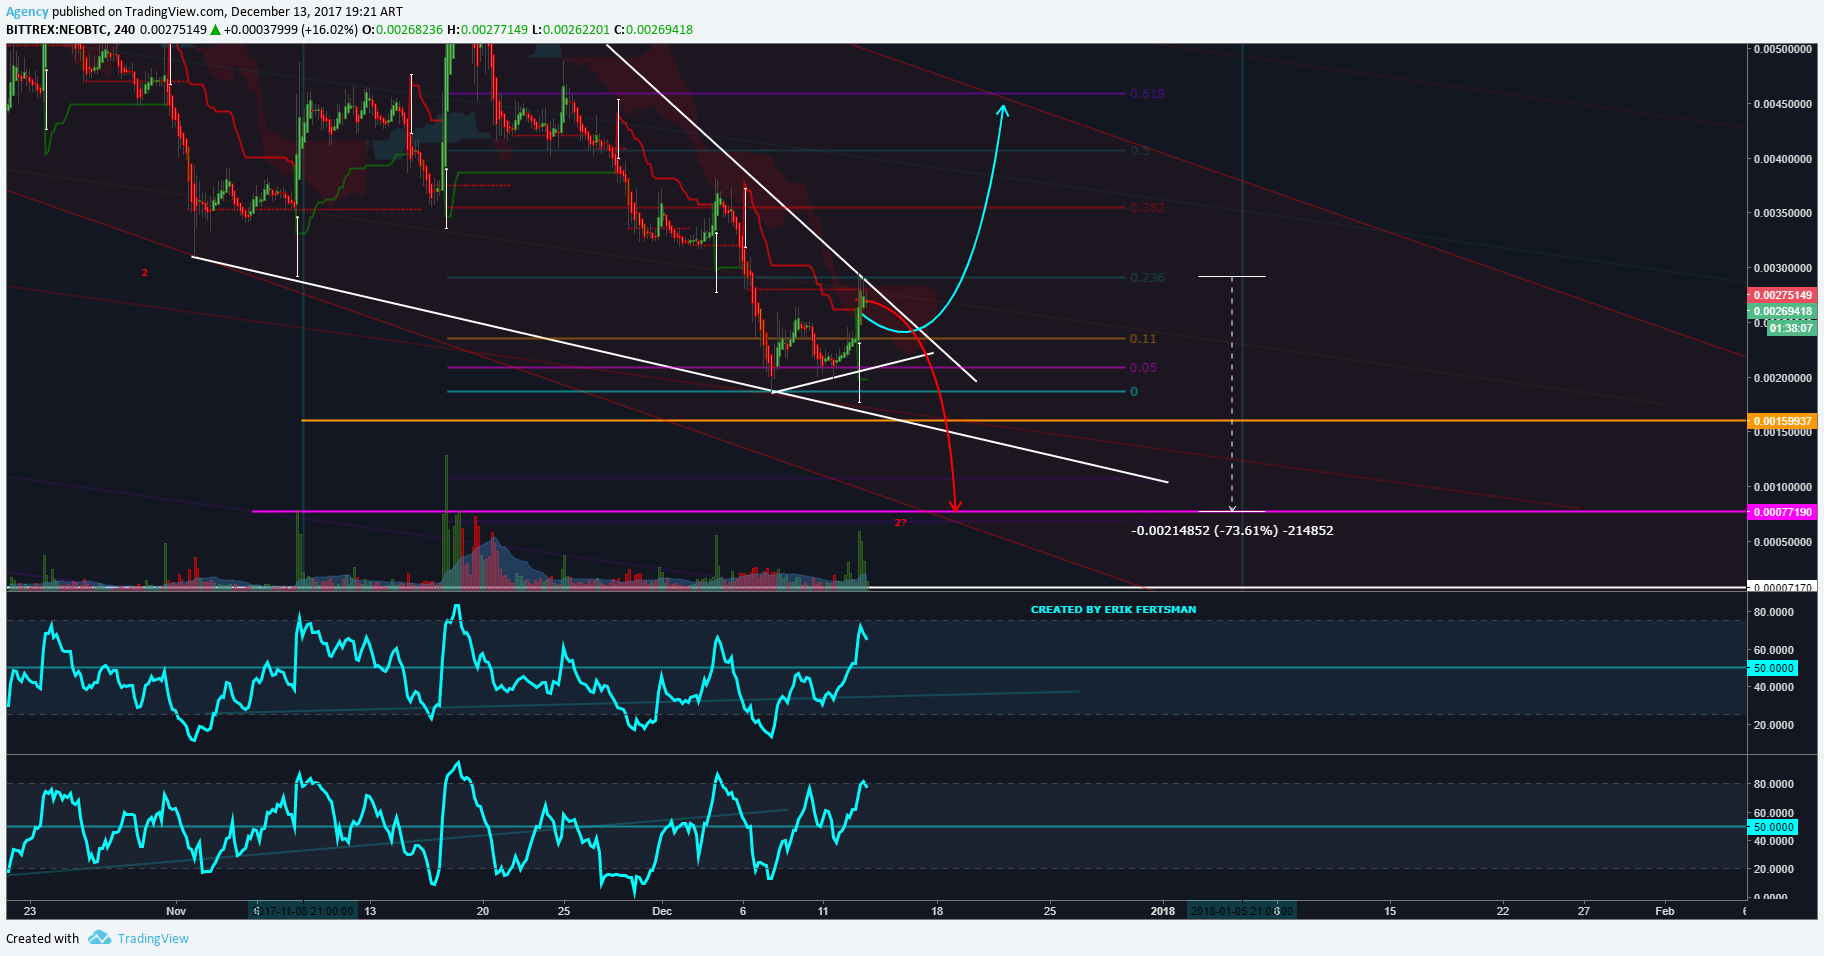Viewport: 1824px width, 956px height.
Task: Click the 0.618 Fibonacci level label
Action: coord(1147,94)
